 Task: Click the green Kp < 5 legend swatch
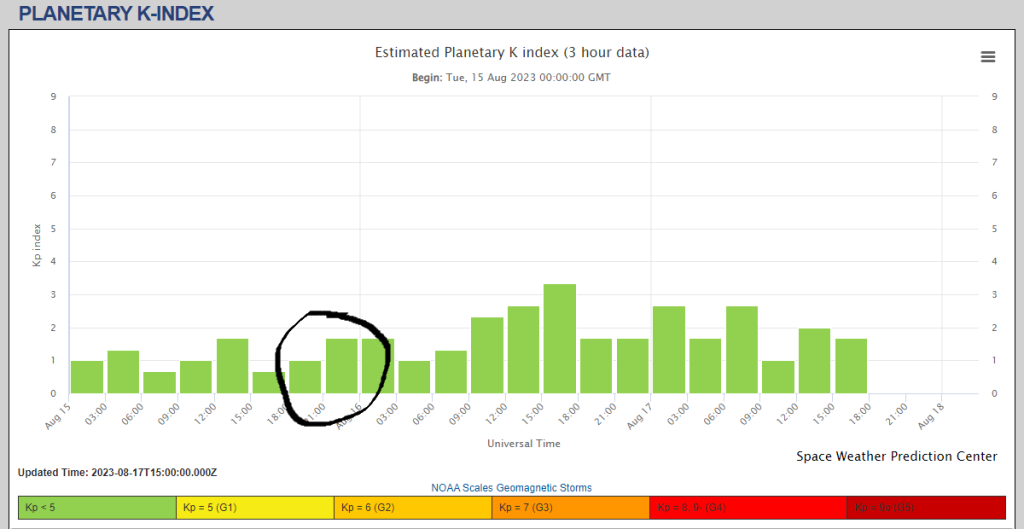[x=97, y=507]
